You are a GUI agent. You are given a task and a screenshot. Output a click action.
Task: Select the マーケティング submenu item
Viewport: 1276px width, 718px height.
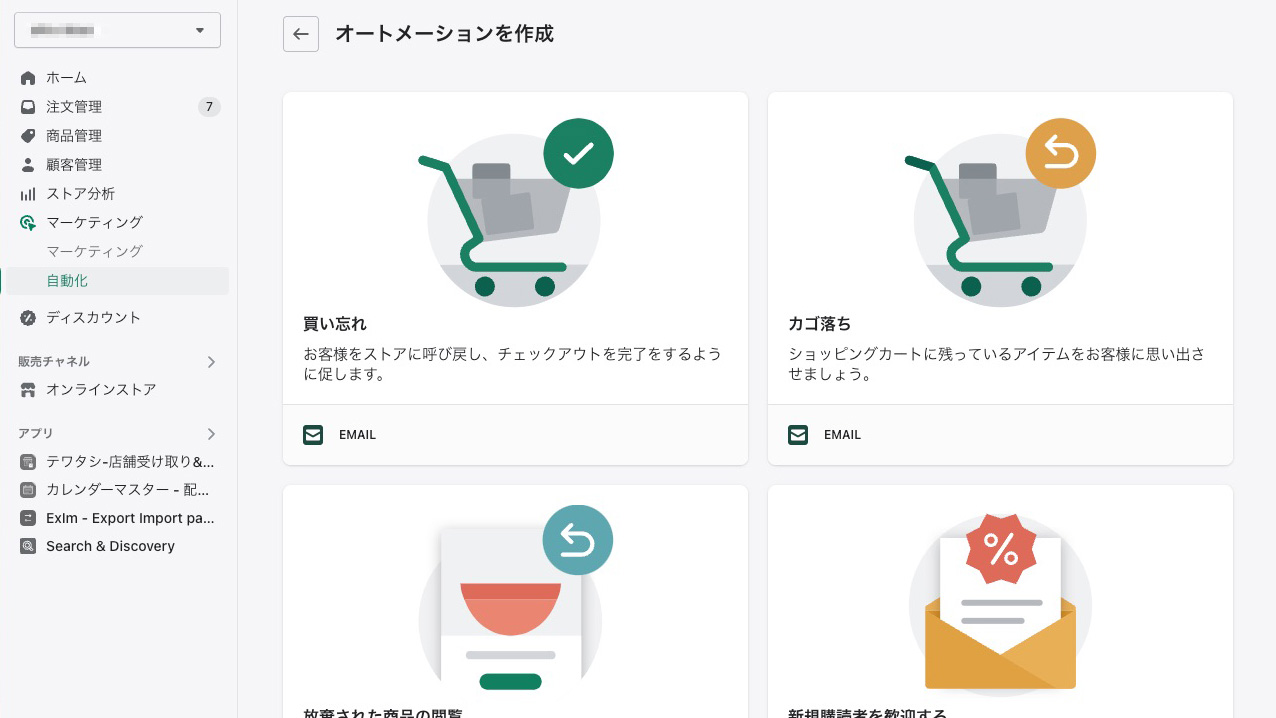coord(95,252)
